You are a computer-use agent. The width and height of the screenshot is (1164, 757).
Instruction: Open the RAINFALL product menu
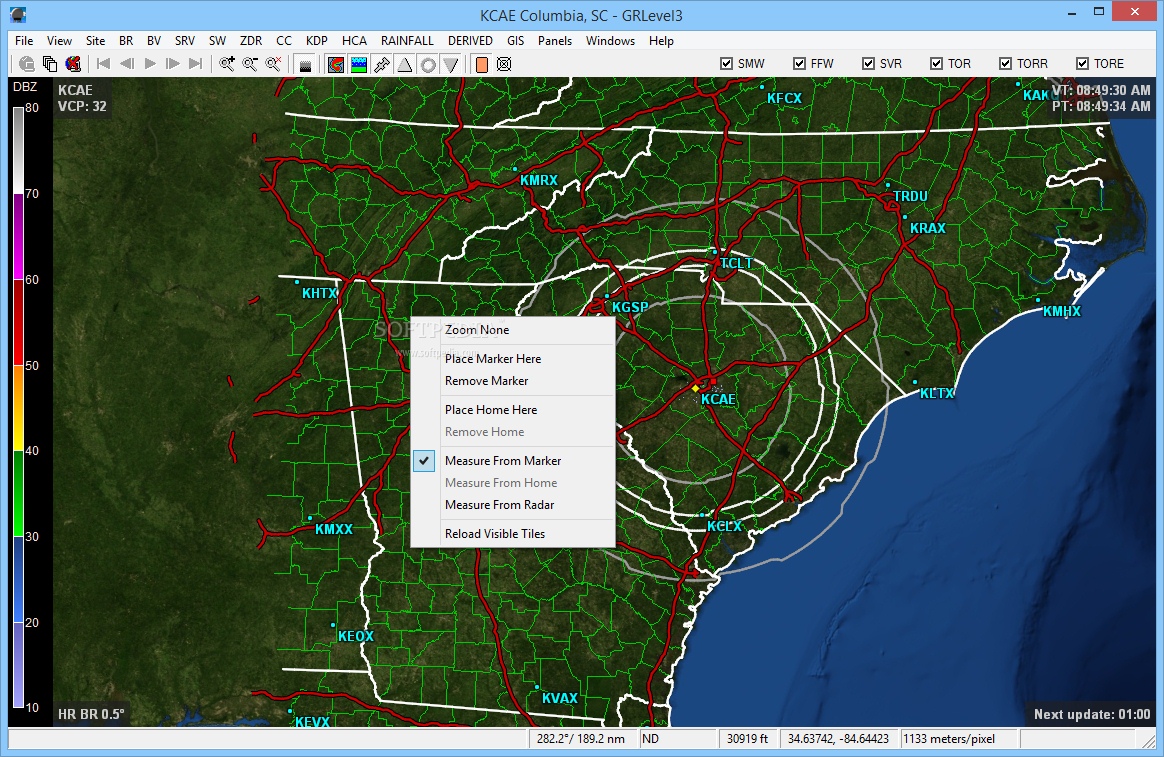(407, 41)
